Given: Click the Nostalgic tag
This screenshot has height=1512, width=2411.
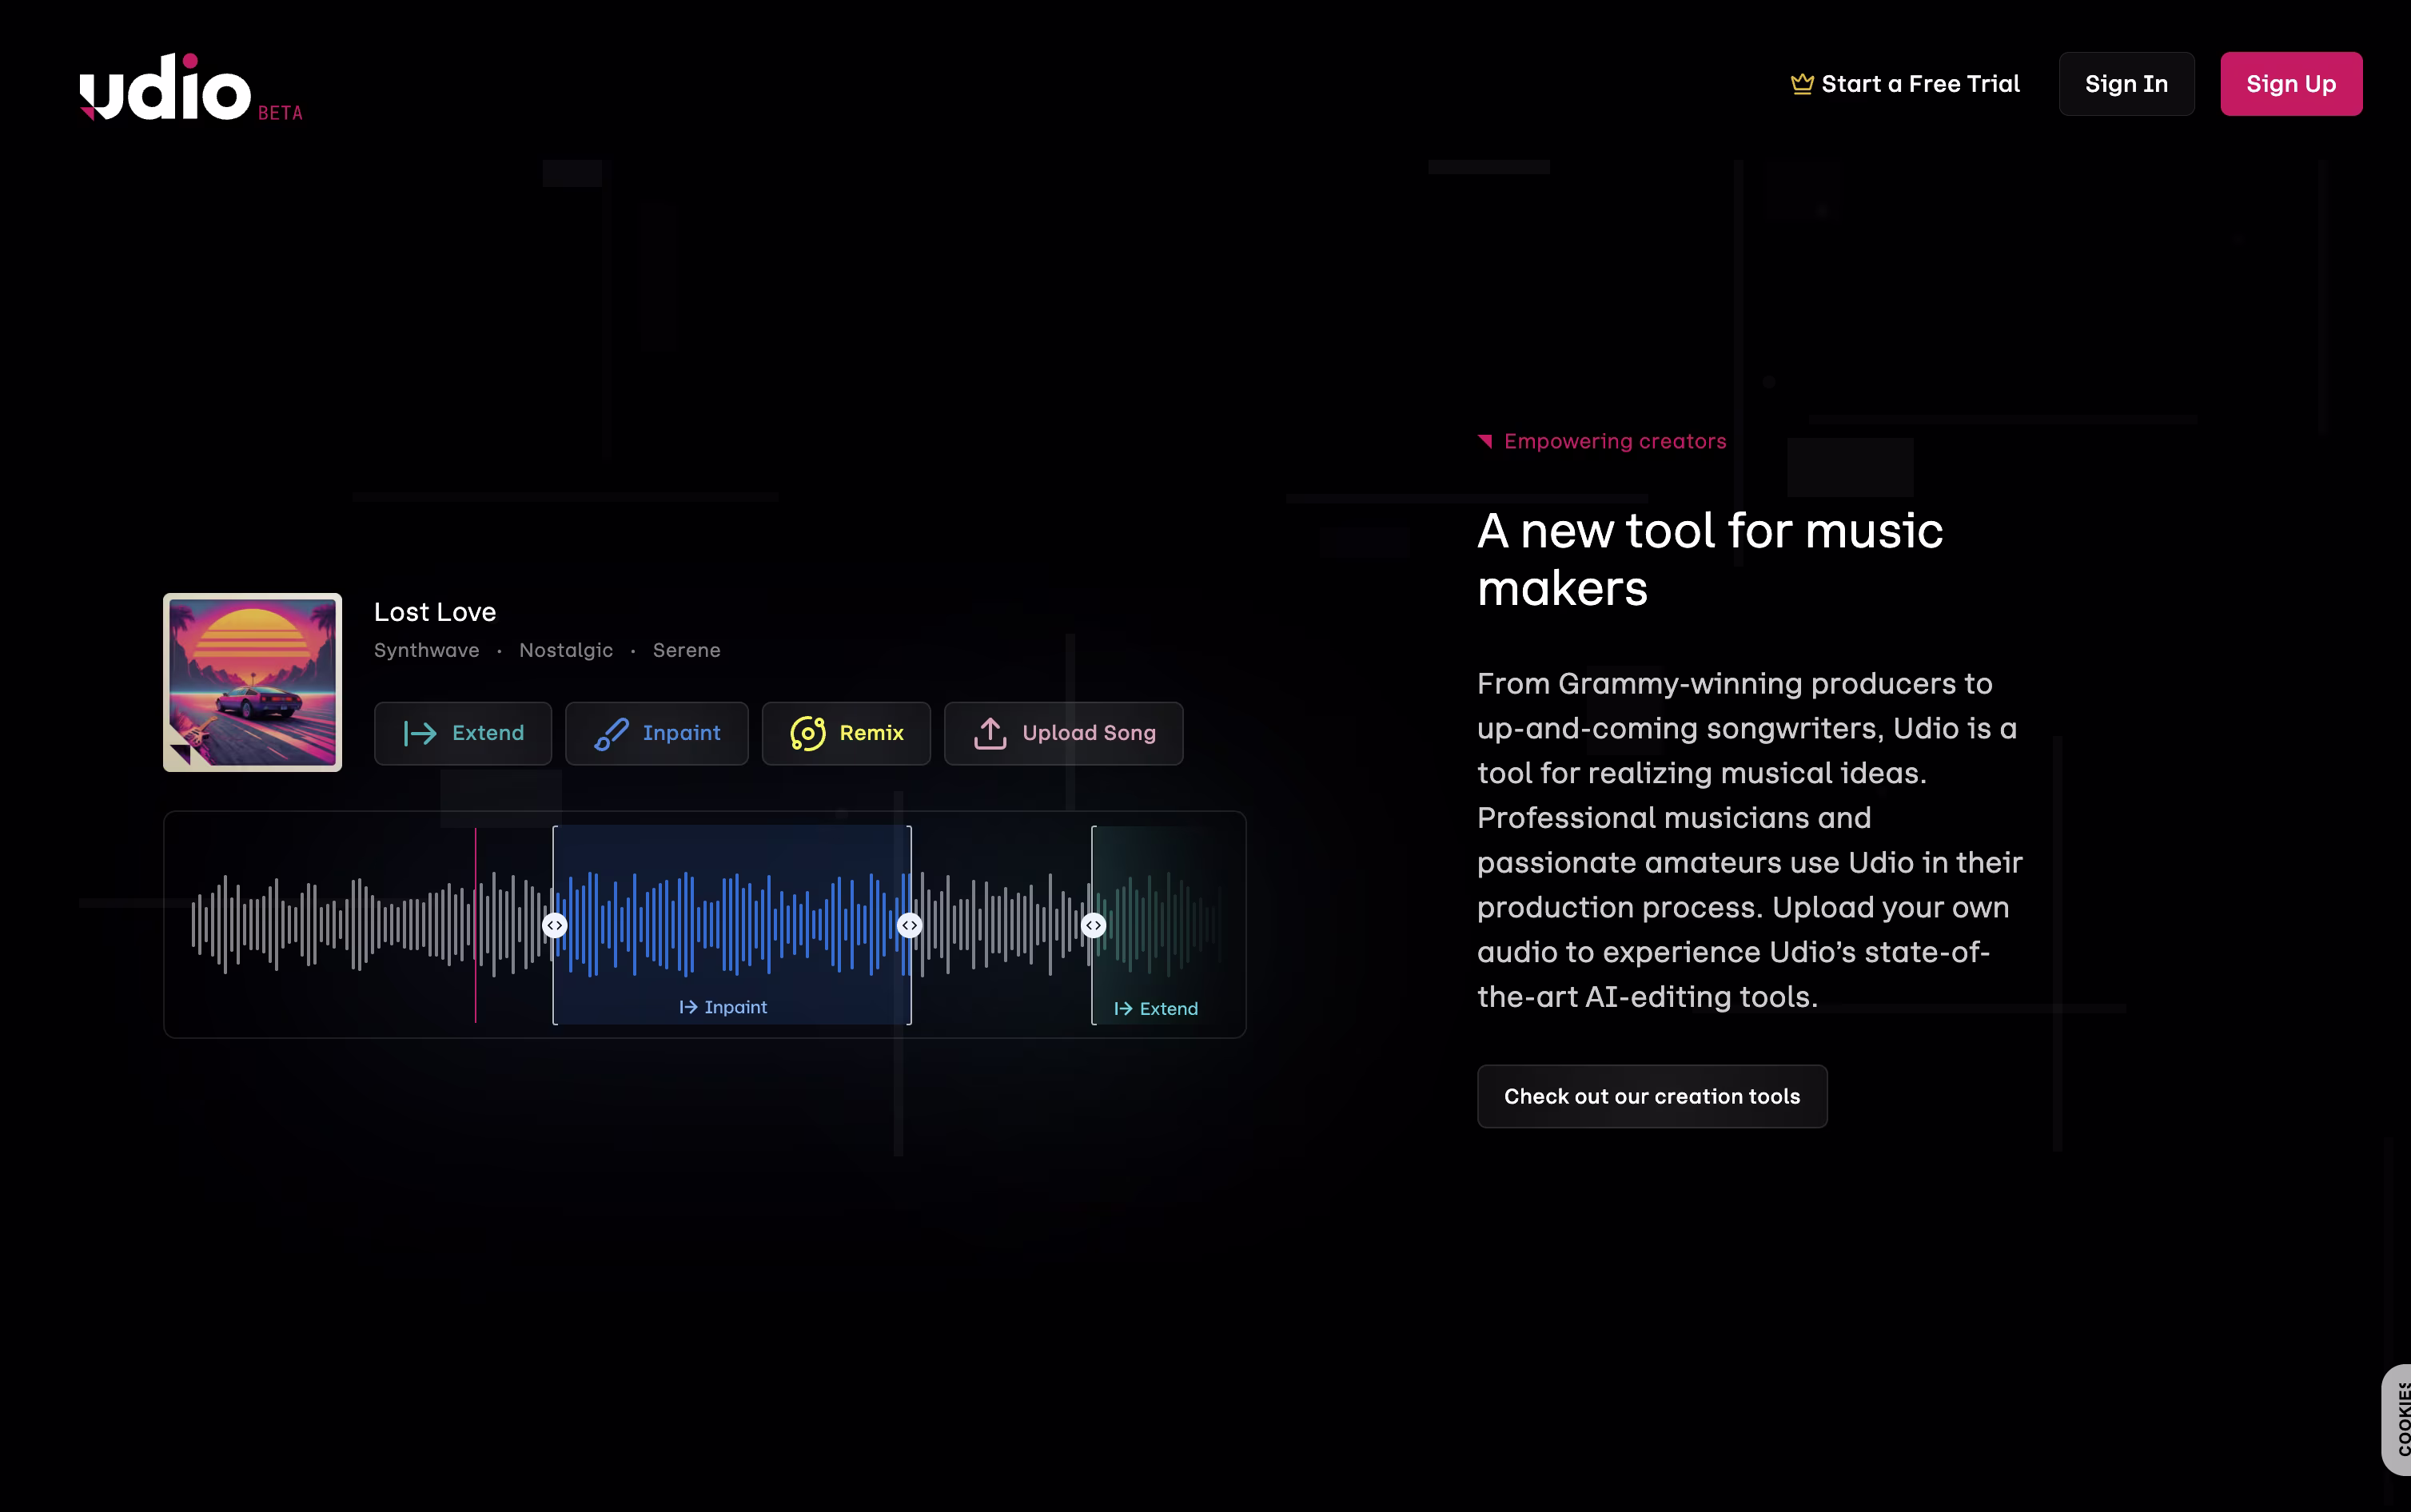Looking at the screenshot, I should coord(566,650).
